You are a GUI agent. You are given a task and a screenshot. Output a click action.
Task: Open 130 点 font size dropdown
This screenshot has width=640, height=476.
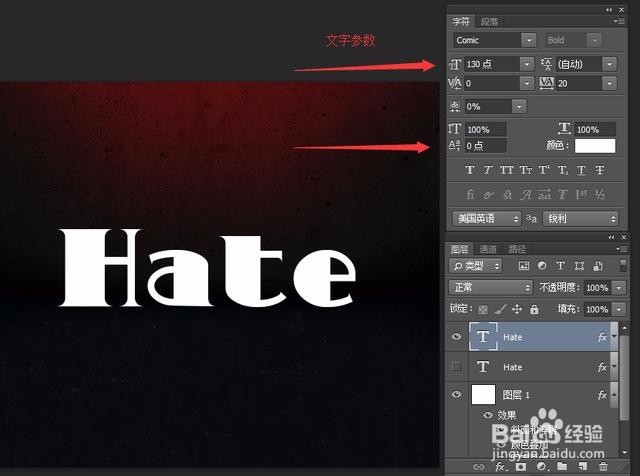527,64
